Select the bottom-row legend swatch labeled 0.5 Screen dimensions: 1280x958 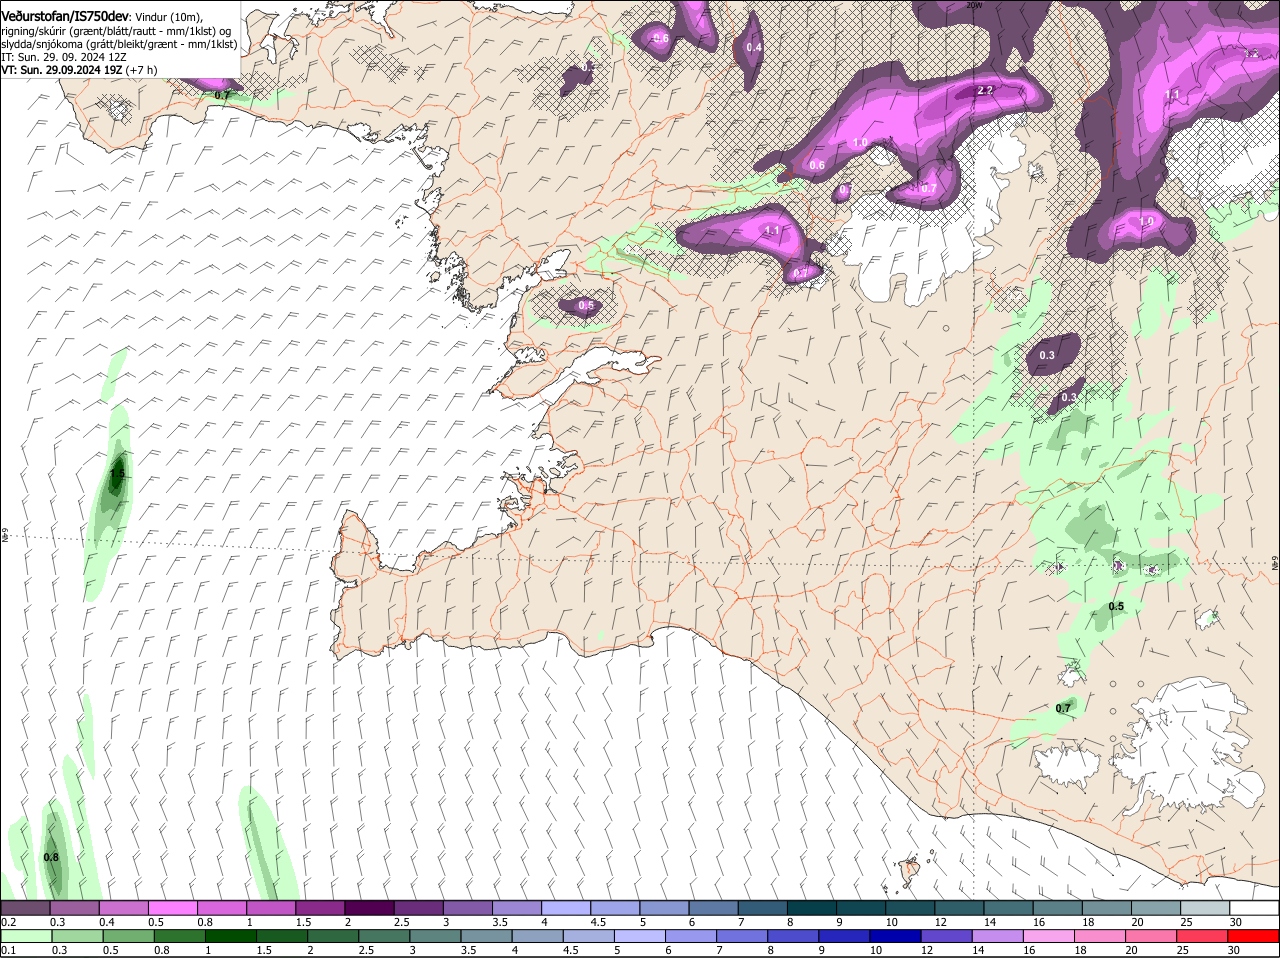[128, 935]
